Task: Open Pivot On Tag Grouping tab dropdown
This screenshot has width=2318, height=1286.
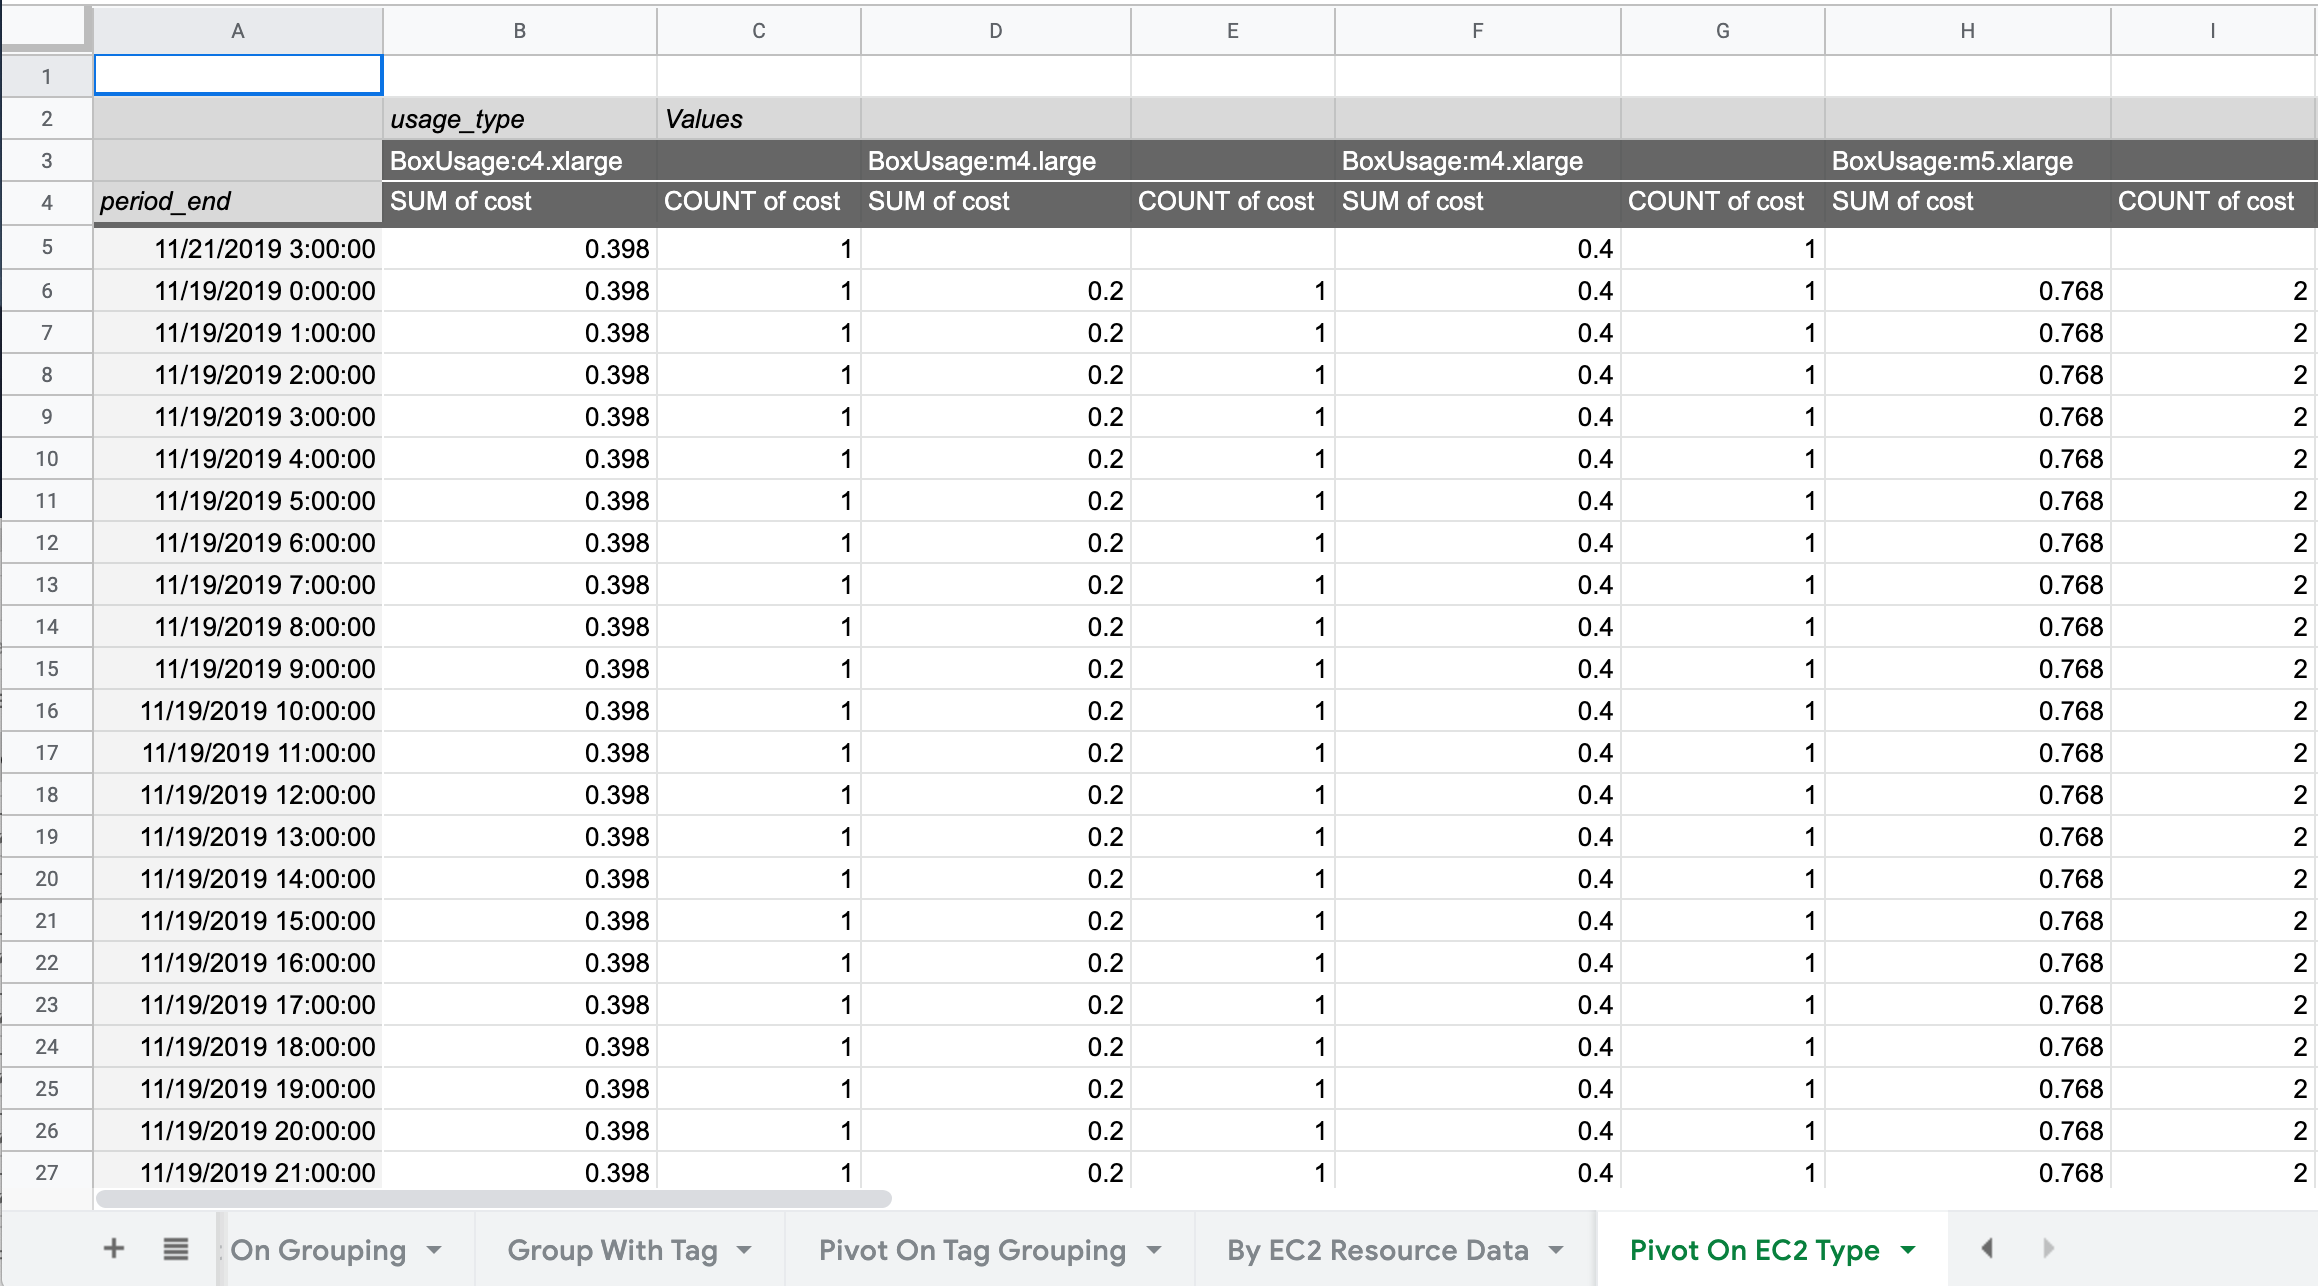Action: pyautogui.click(x=1154, y=1250)
